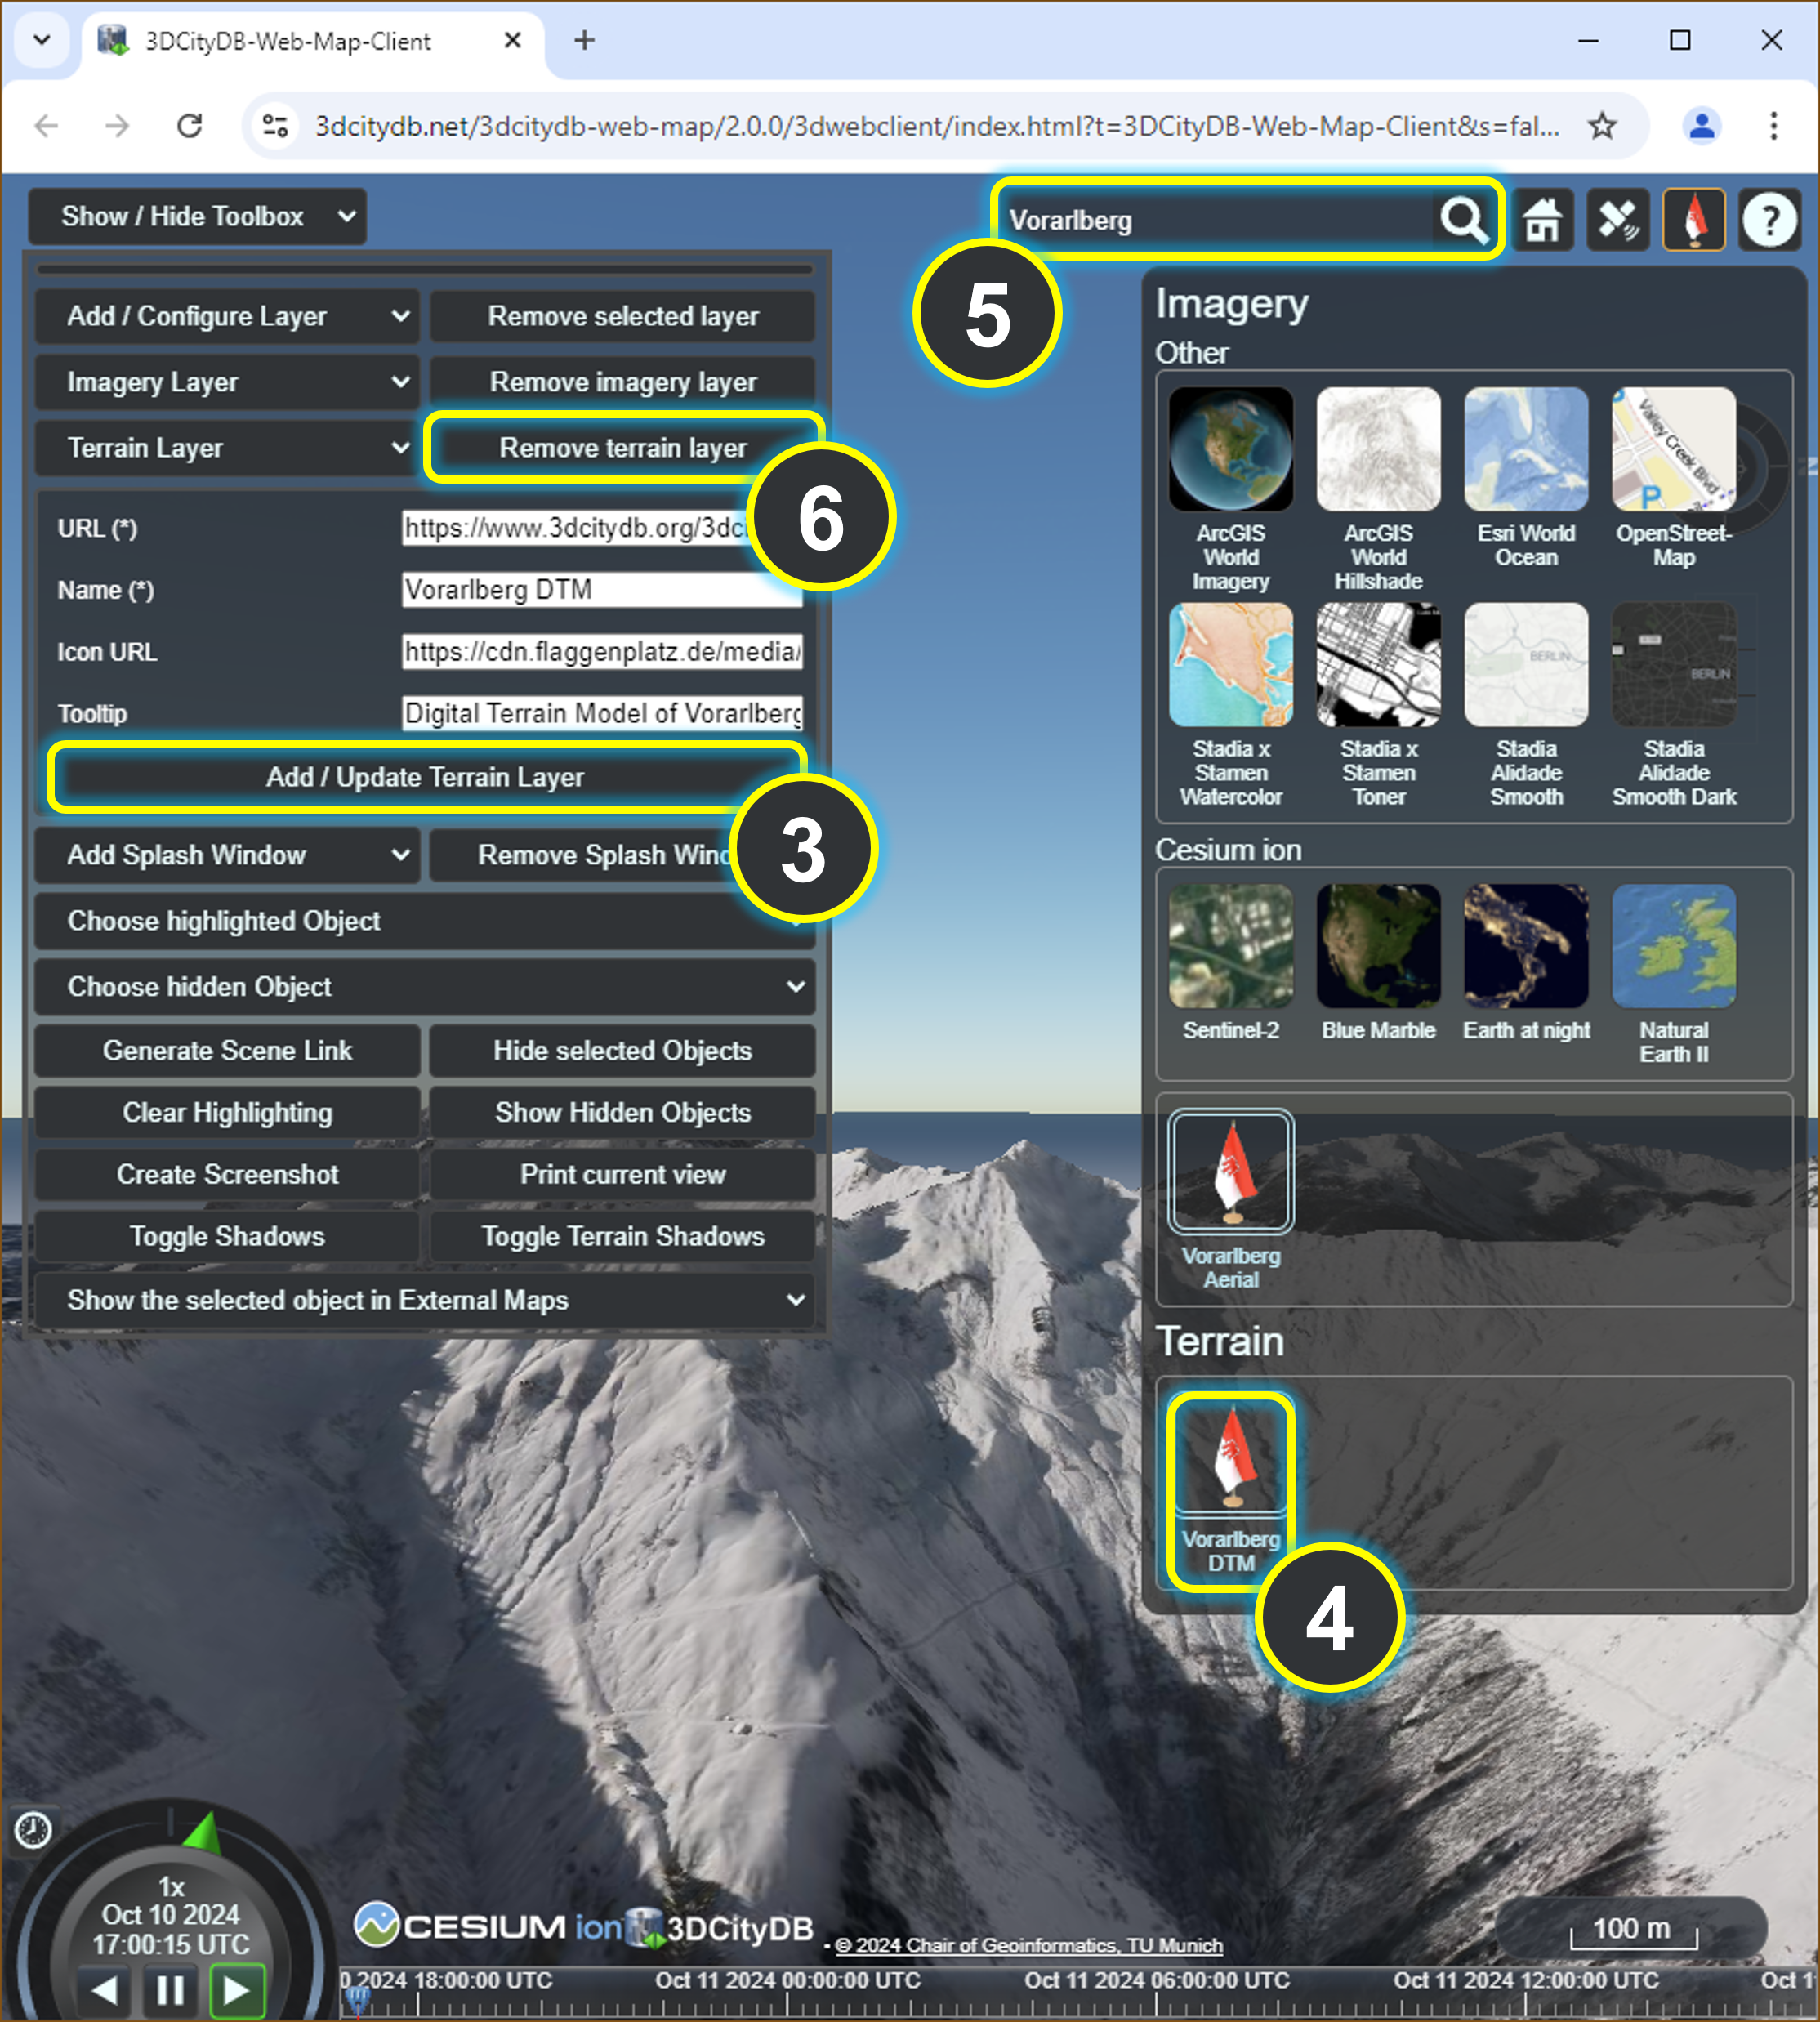
Task: Click the animation pause button
Action: [170, 1990]
